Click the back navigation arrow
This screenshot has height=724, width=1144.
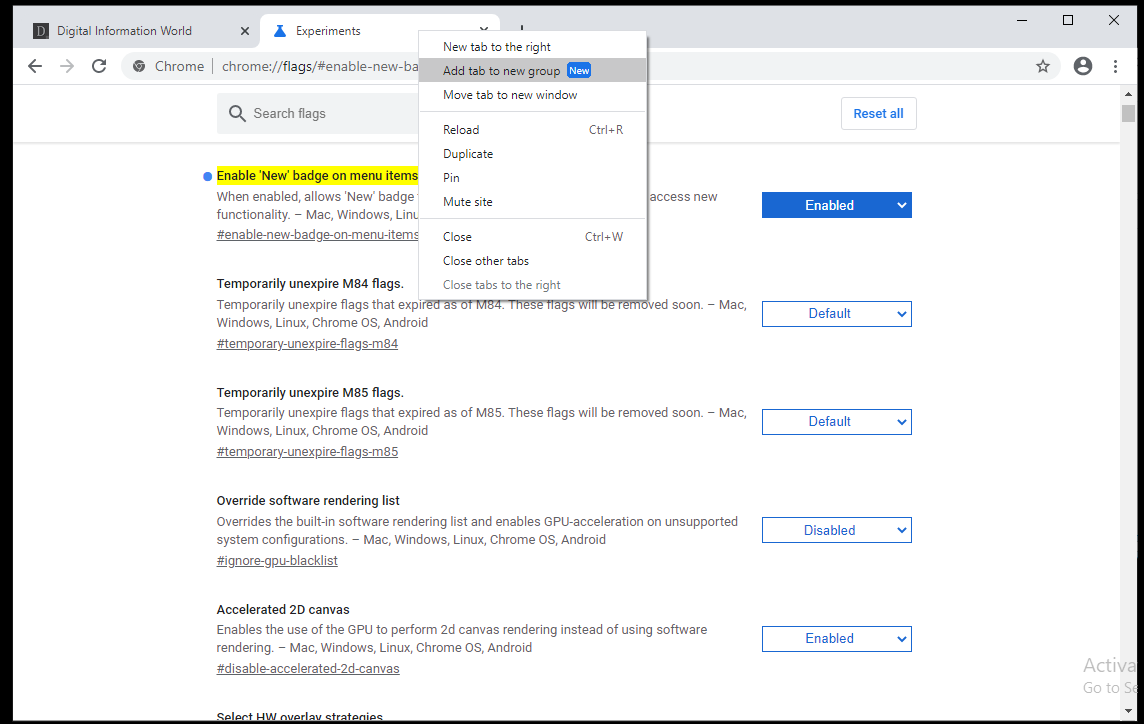(35, 66)
